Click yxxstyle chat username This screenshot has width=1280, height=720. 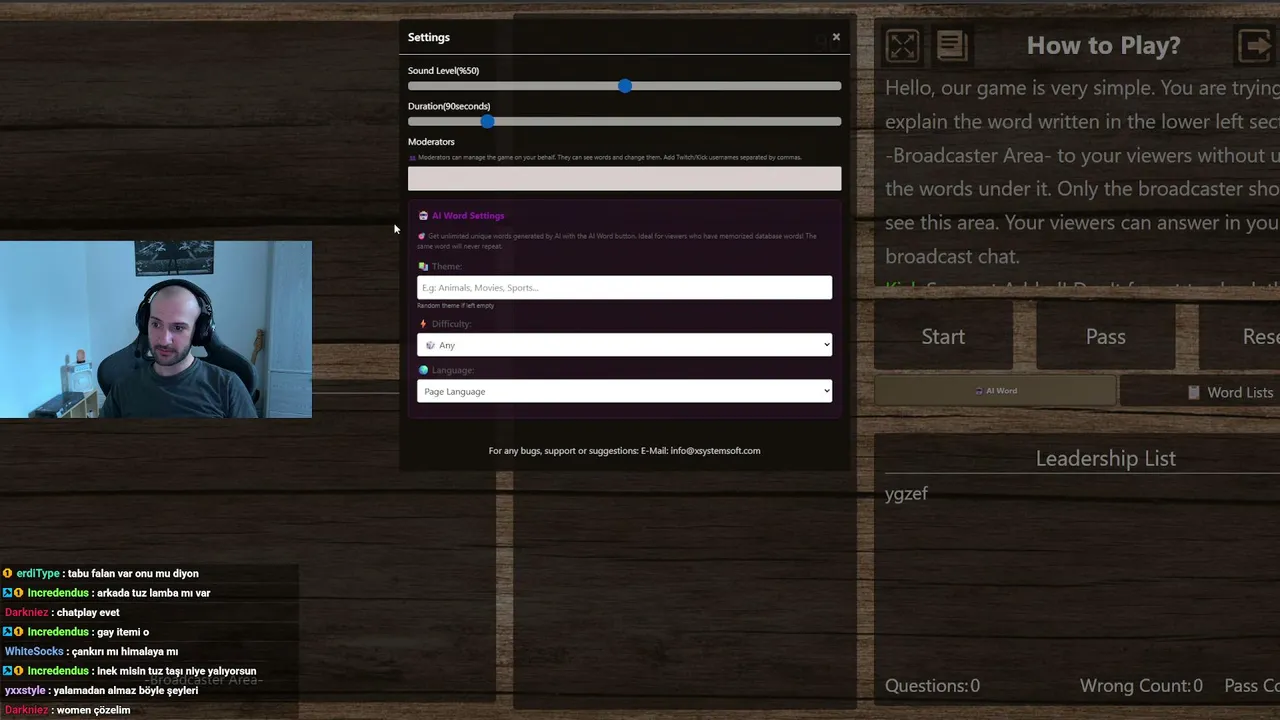click(25, 691)
